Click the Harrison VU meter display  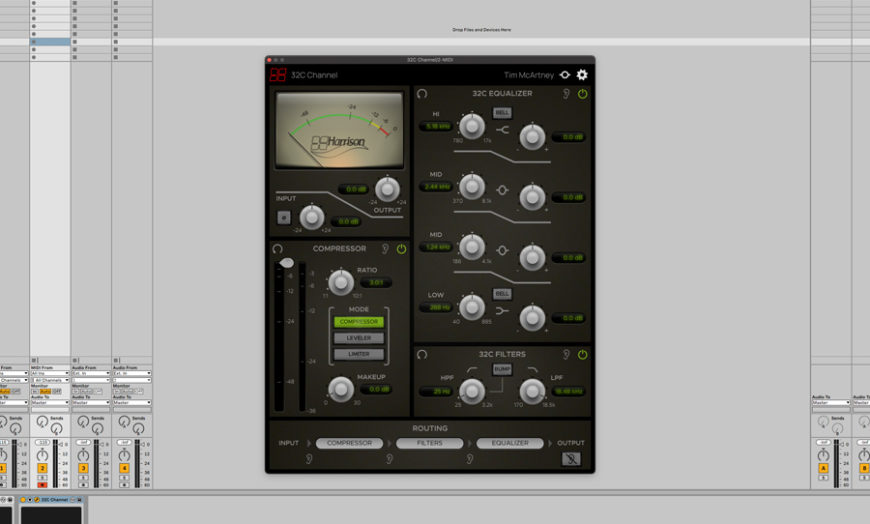340,130
